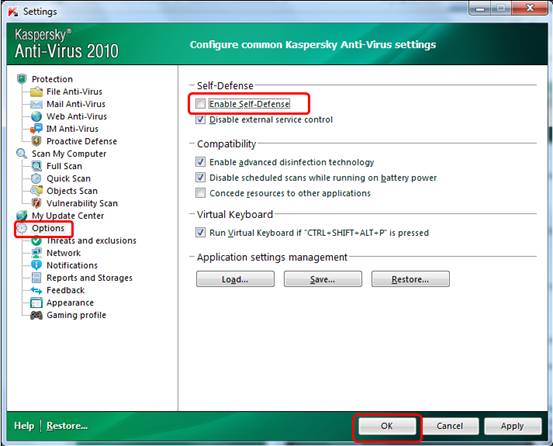Open Feedback settings
Image resolution: width=553 pixels, height=446 pixels.
pos(65,290)
